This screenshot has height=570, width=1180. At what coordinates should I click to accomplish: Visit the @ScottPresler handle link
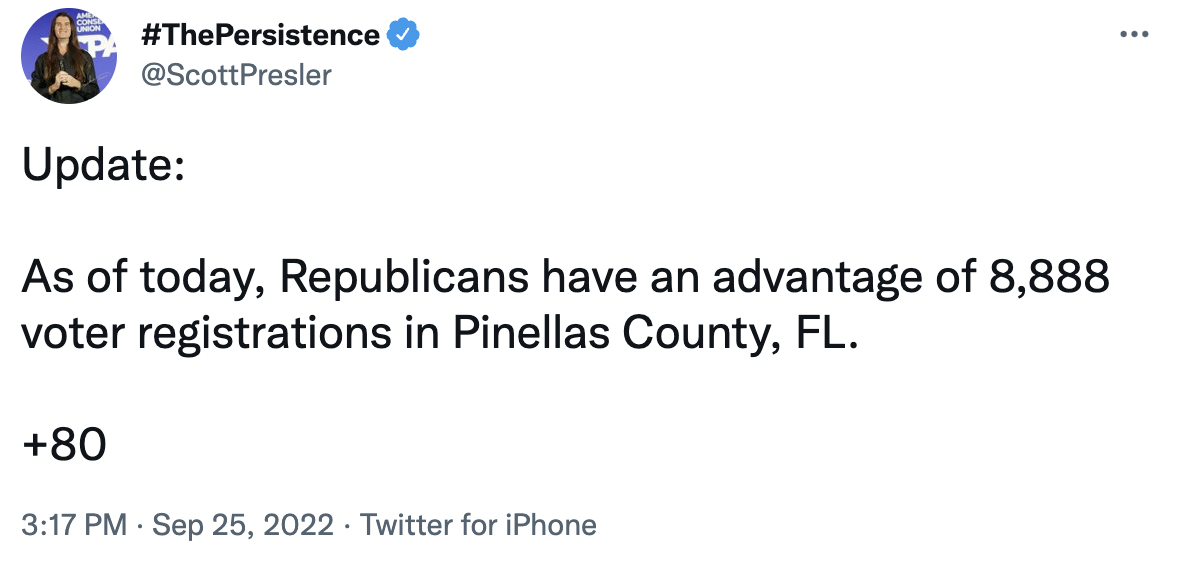coord(236,75)
